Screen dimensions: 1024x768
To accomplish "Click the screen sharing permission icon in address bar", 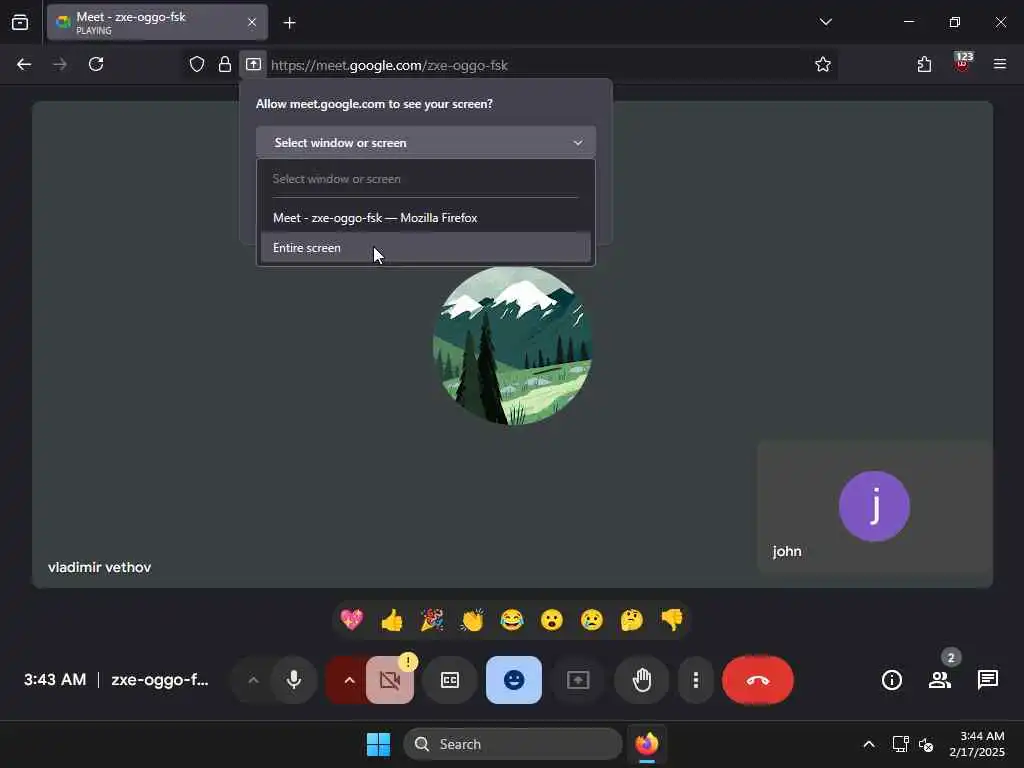I will tap(253, 65).
